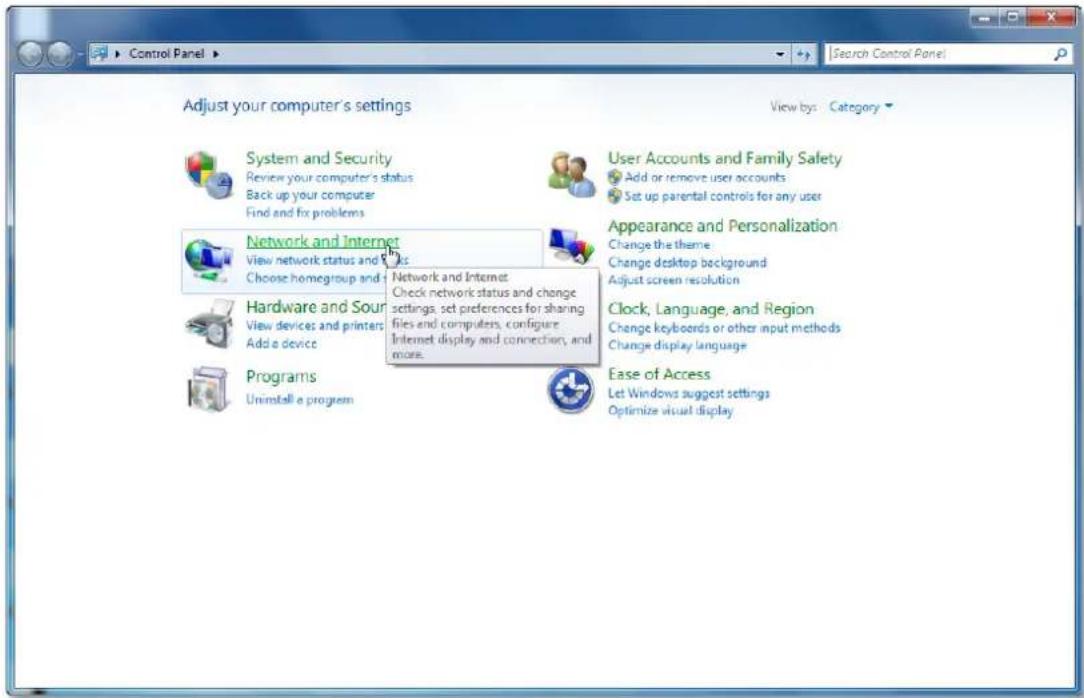Open the System and Security shield icon
The width and height of the screenshot is (1084, 698).
(x=209, y=175)
